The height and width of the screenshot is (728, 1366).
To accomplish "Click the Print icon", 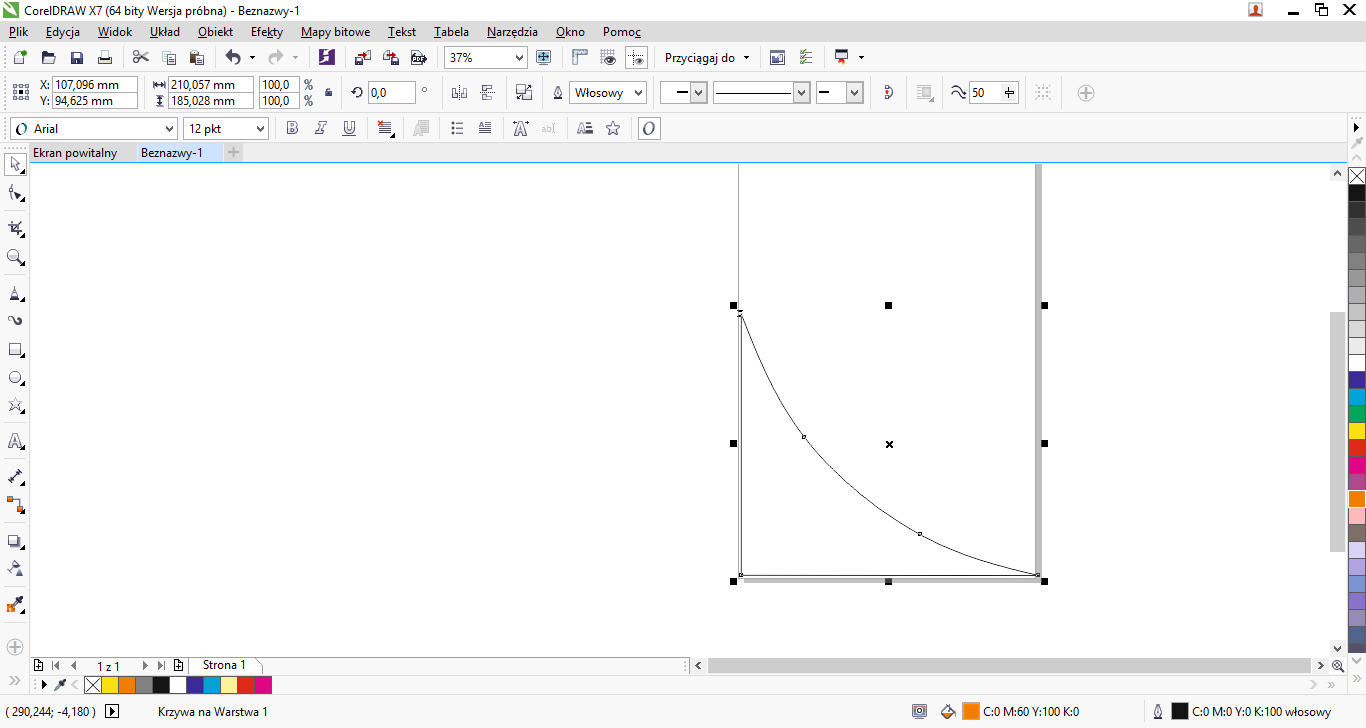I will coord(104,58).
